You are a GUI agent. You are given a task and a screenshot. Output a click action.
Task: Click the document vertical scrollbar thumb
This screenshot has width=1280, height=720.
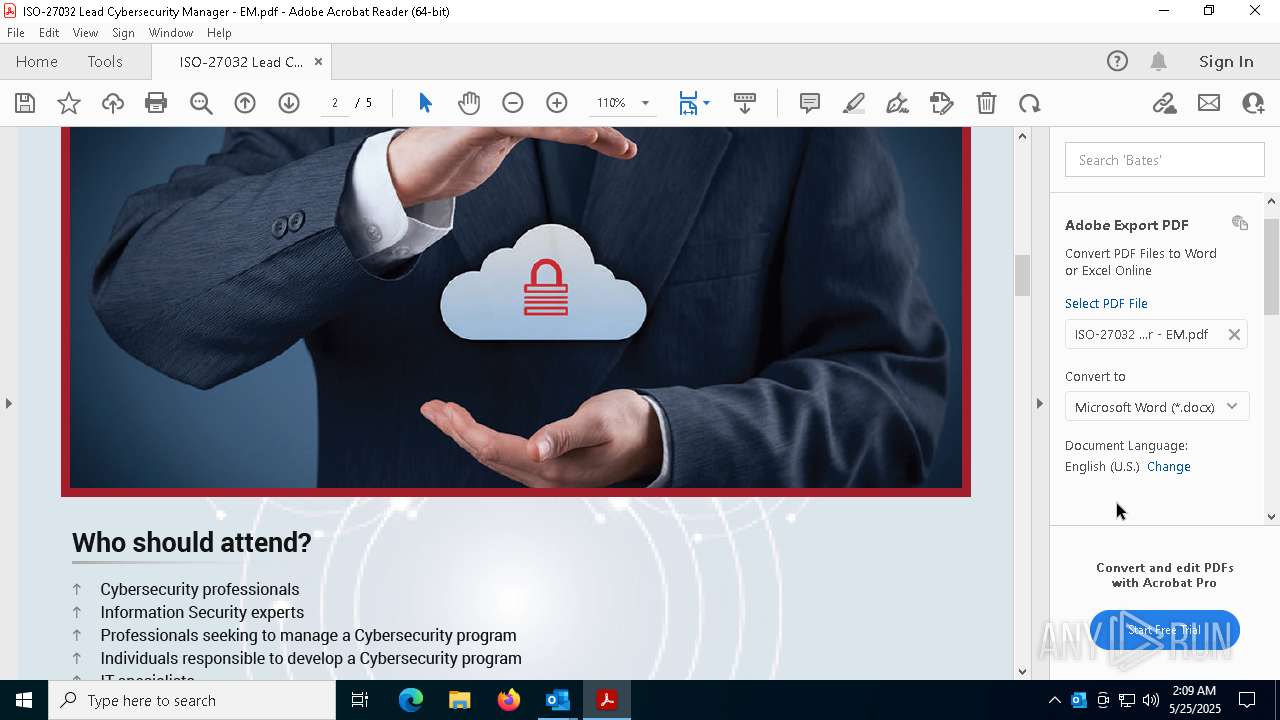click(1022, 276)
